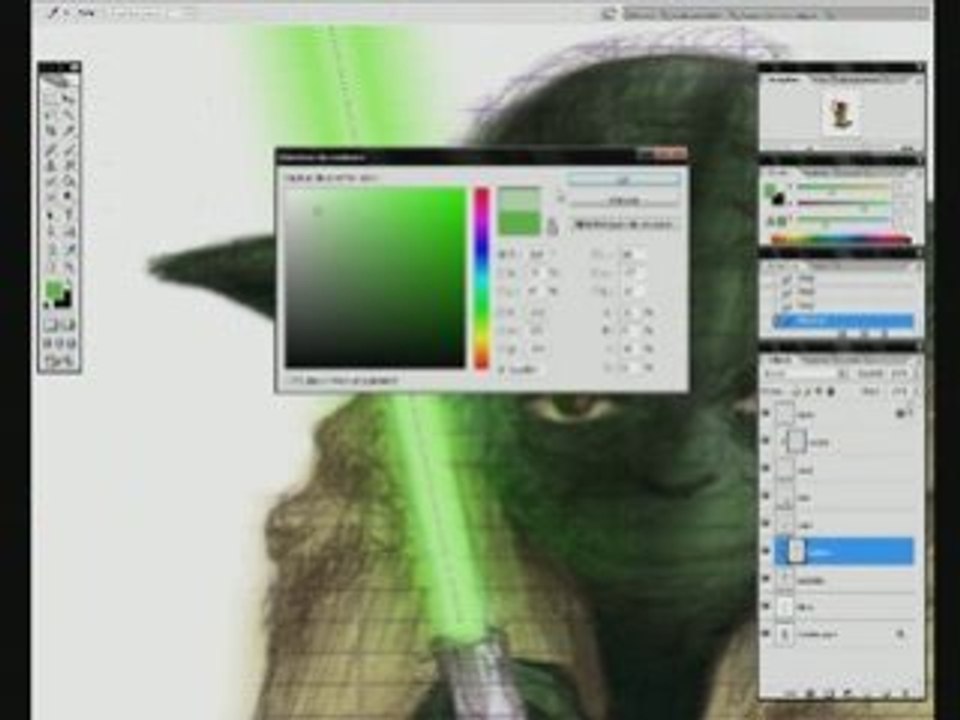Select the Eyedropper tool in toolbox
The width and height of the screenshot is (960, 720).
[x=68, y=249]
